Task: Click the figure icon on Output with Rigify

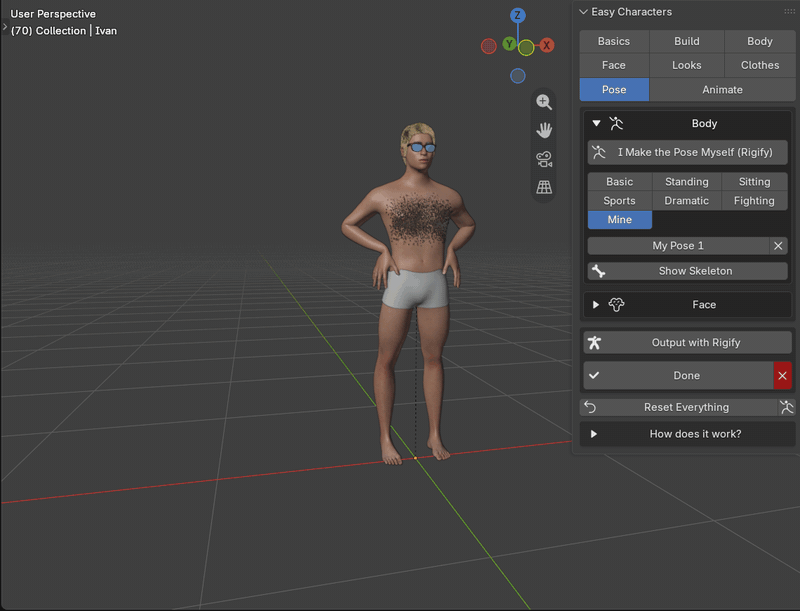Action: click(x=594, y=343)
